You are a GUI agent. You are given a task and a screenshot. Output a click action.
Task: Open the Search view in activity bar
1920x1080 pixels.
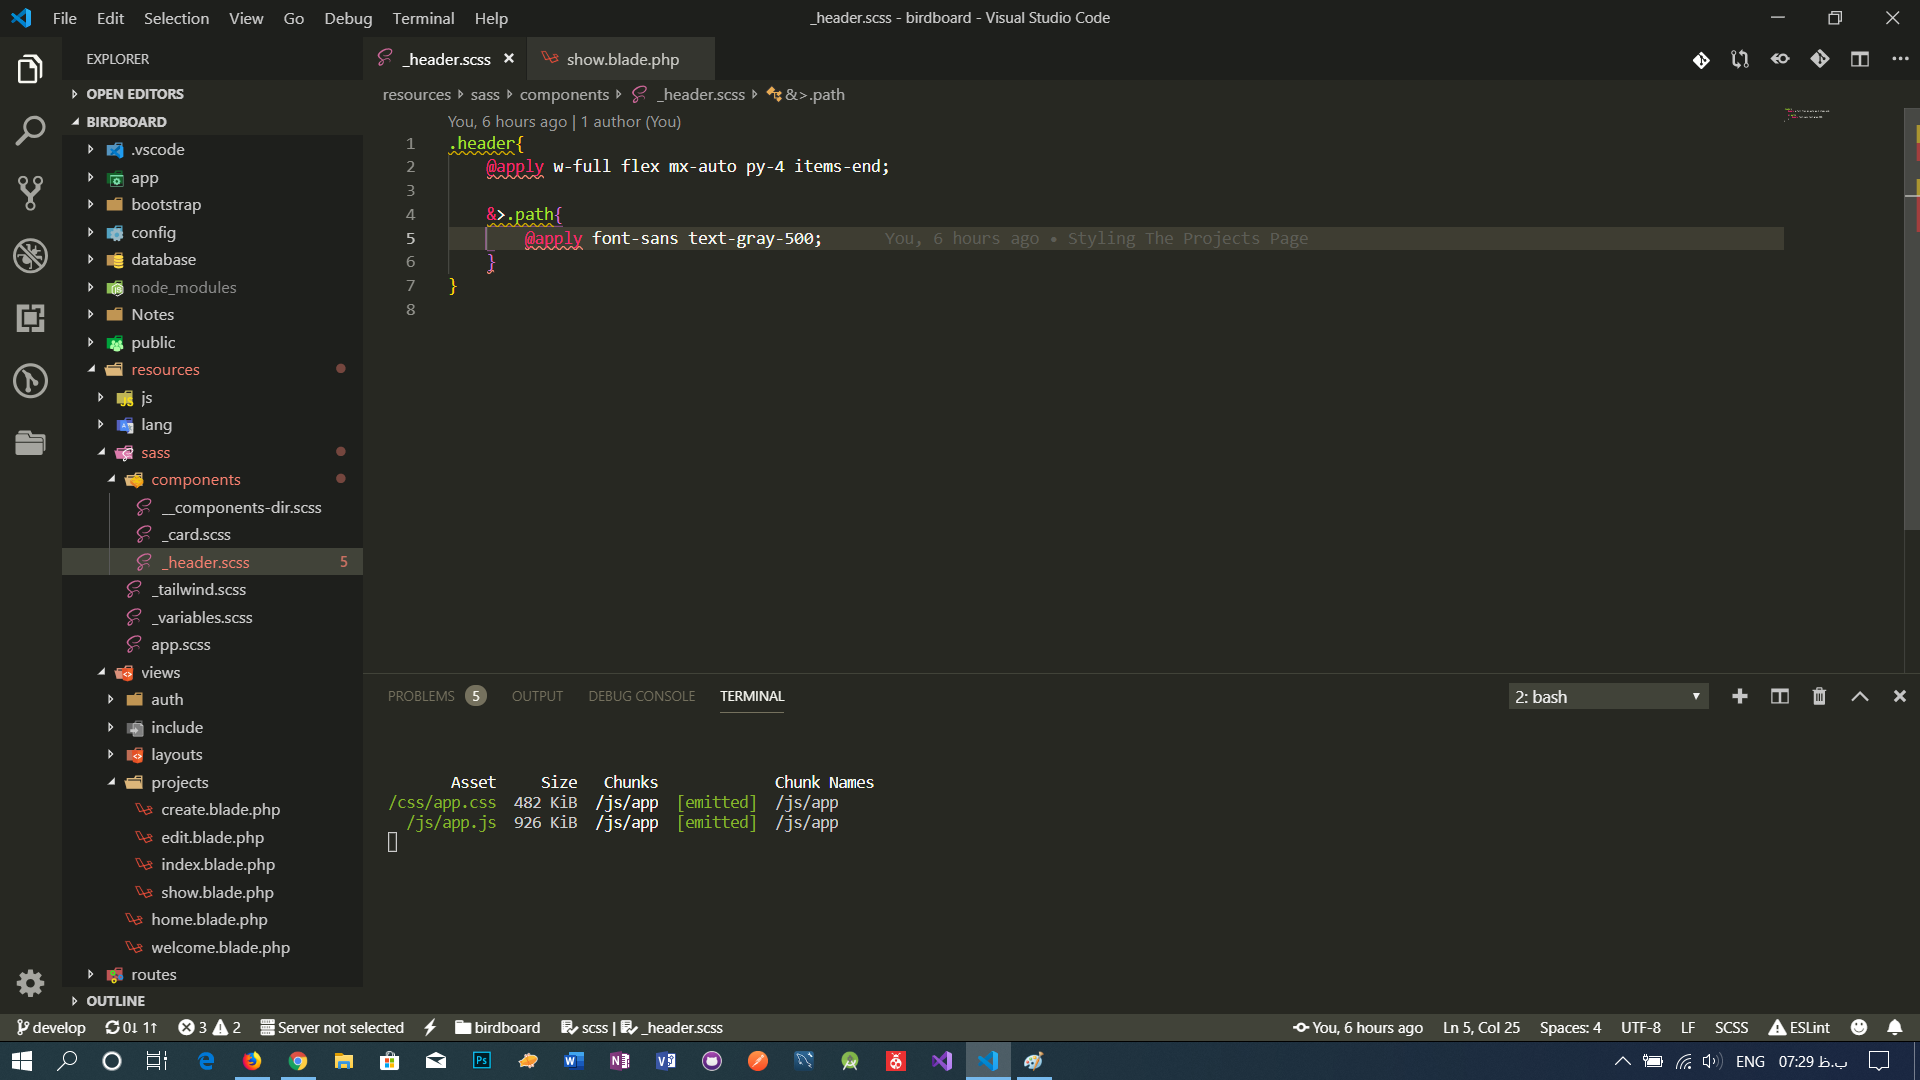point(30,131)
